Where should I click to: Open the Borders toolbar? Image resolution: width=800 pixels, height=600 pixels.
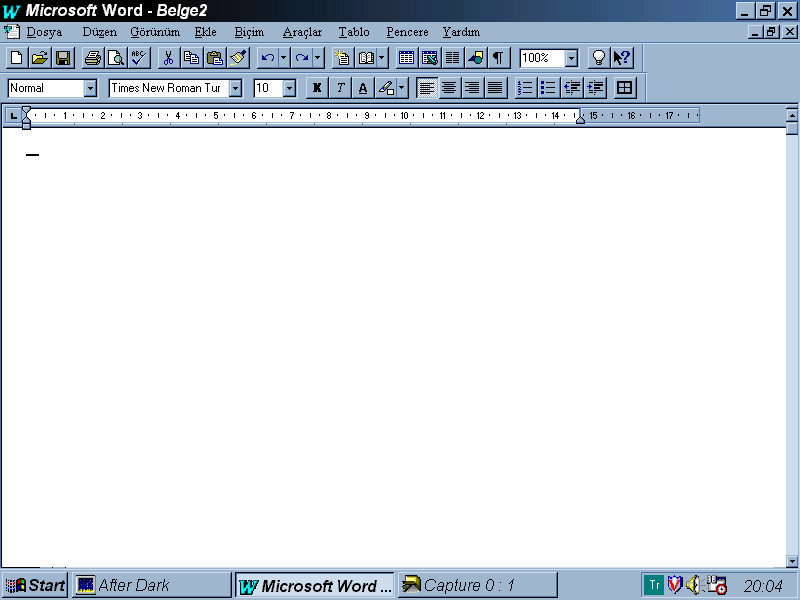coord(624,88)
